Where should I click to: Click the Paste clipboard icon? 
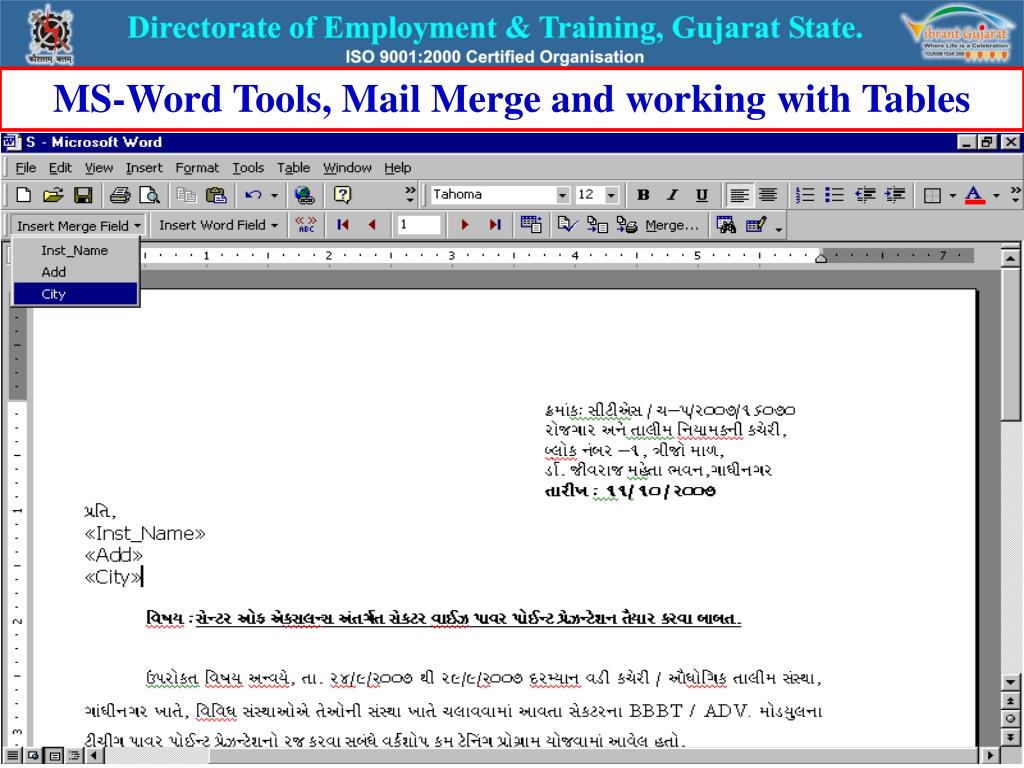click(x=216, y=195)
